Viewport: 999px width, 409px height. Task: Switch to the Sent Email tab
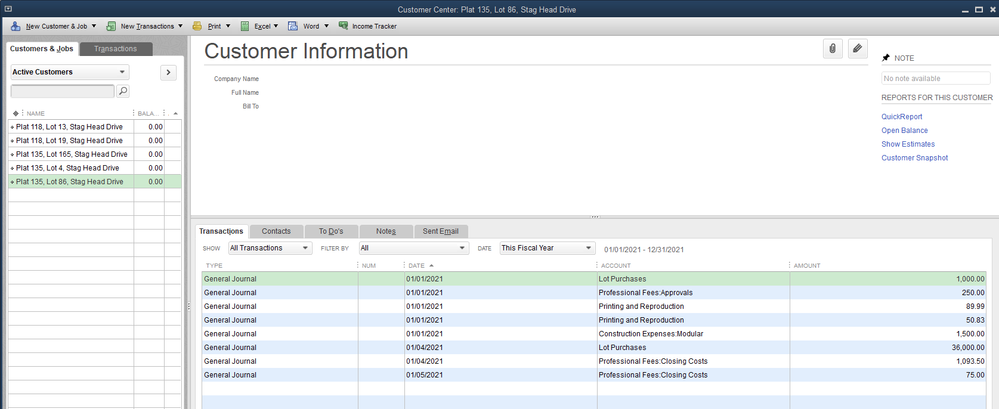(x=441, y=231)
